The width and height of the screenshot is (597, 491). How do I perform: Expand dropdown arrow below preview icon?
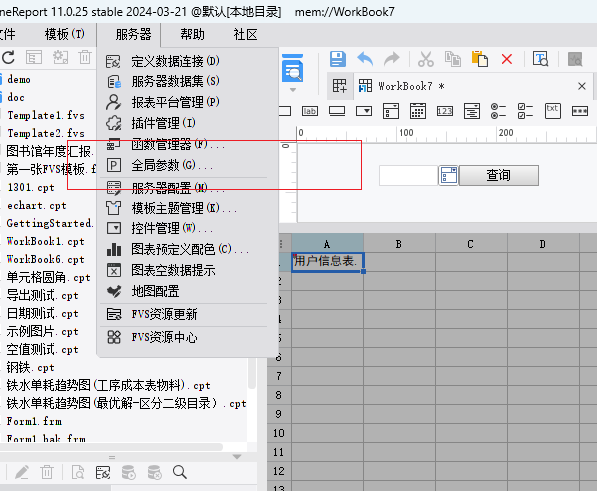click(x=293, y=90)
